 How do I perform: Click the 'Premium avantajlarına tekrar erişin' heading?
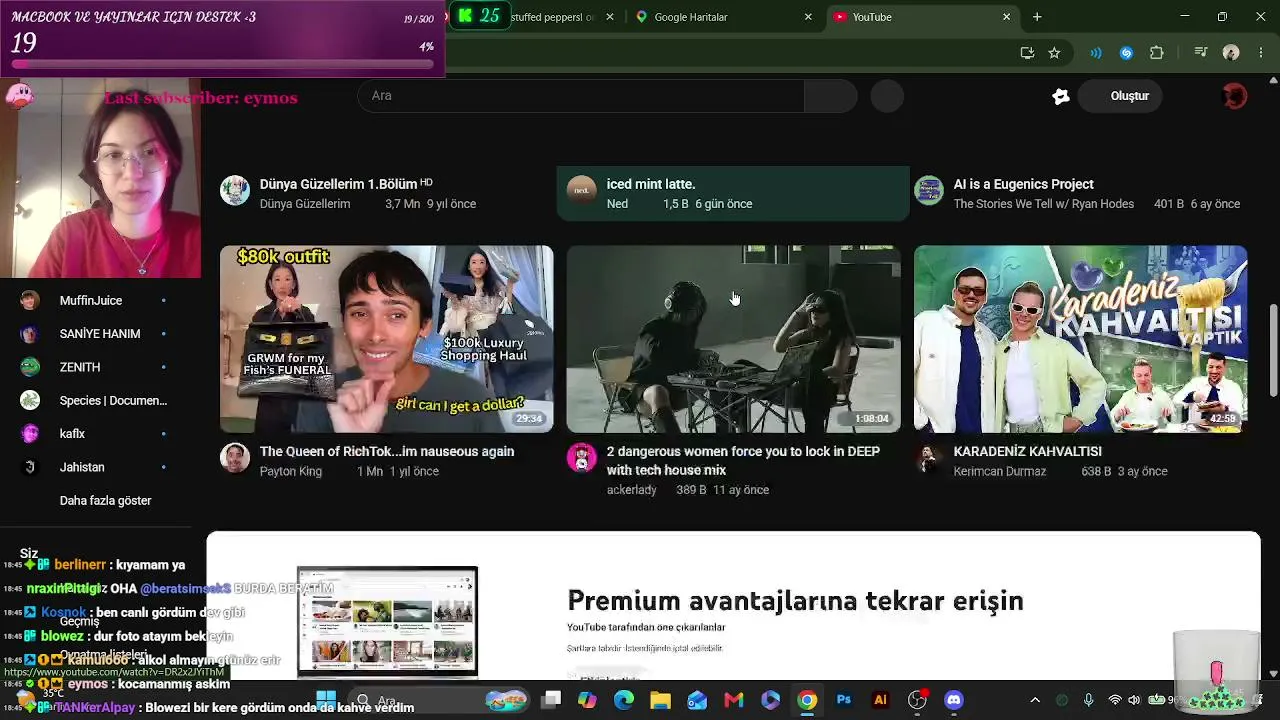pyautogui.click(x=795, y=600)
